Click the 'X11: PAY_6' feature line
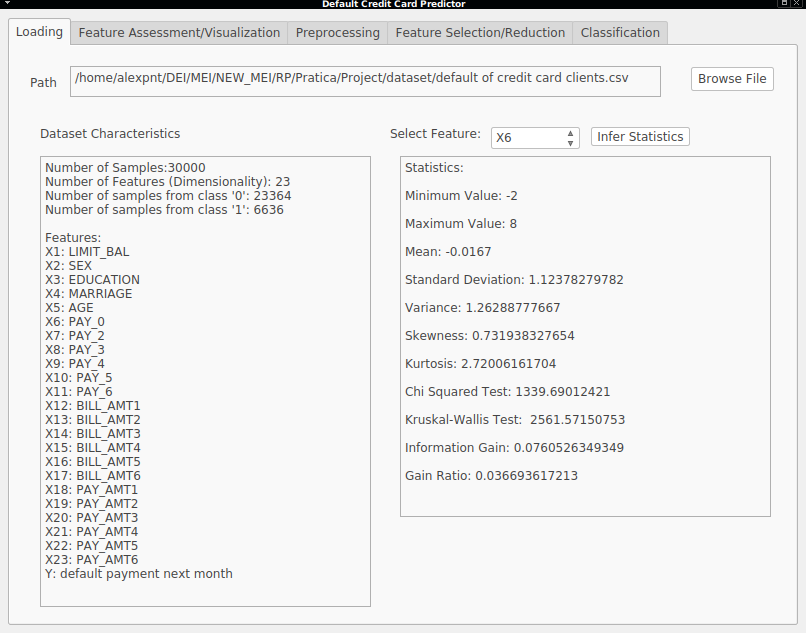 point(79,392)
